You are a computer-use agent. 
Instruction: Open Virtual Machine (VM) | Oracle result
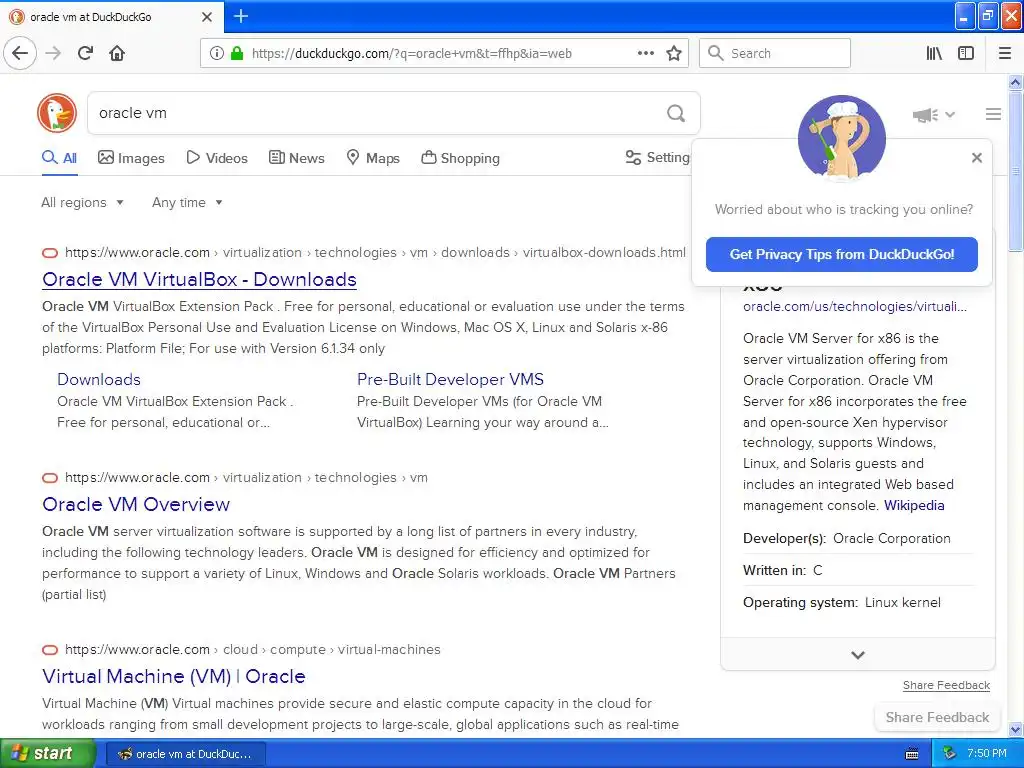tap(174, 676)
